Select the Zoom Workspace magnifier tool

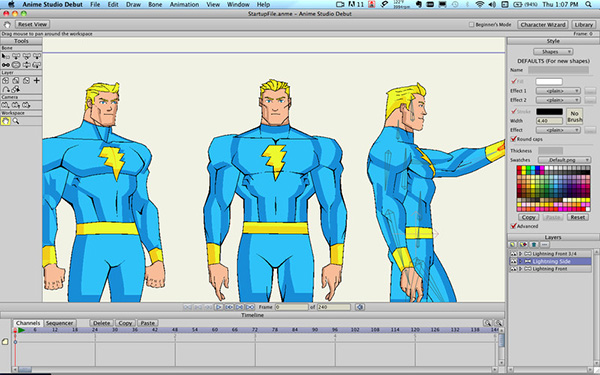(16, 121)
